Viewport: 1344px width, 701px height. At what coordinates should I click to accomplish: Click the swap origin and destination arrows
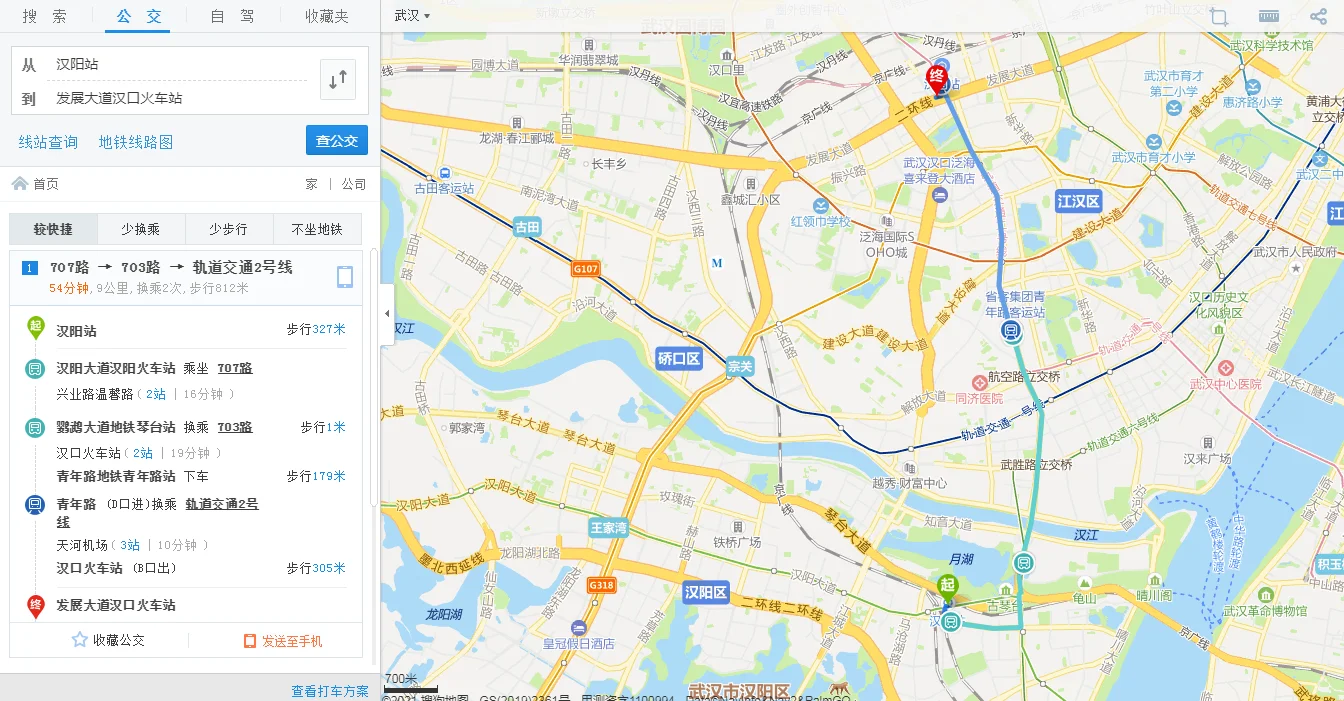coord(337,79)
